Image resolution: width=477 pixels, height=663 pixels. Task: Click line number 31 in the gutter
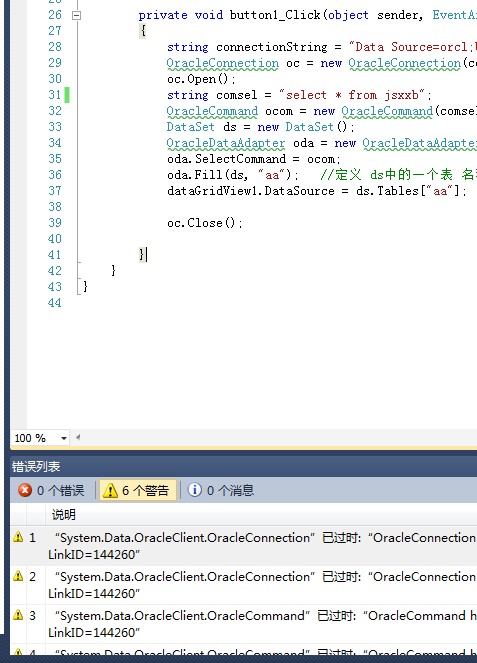point(55,95)
